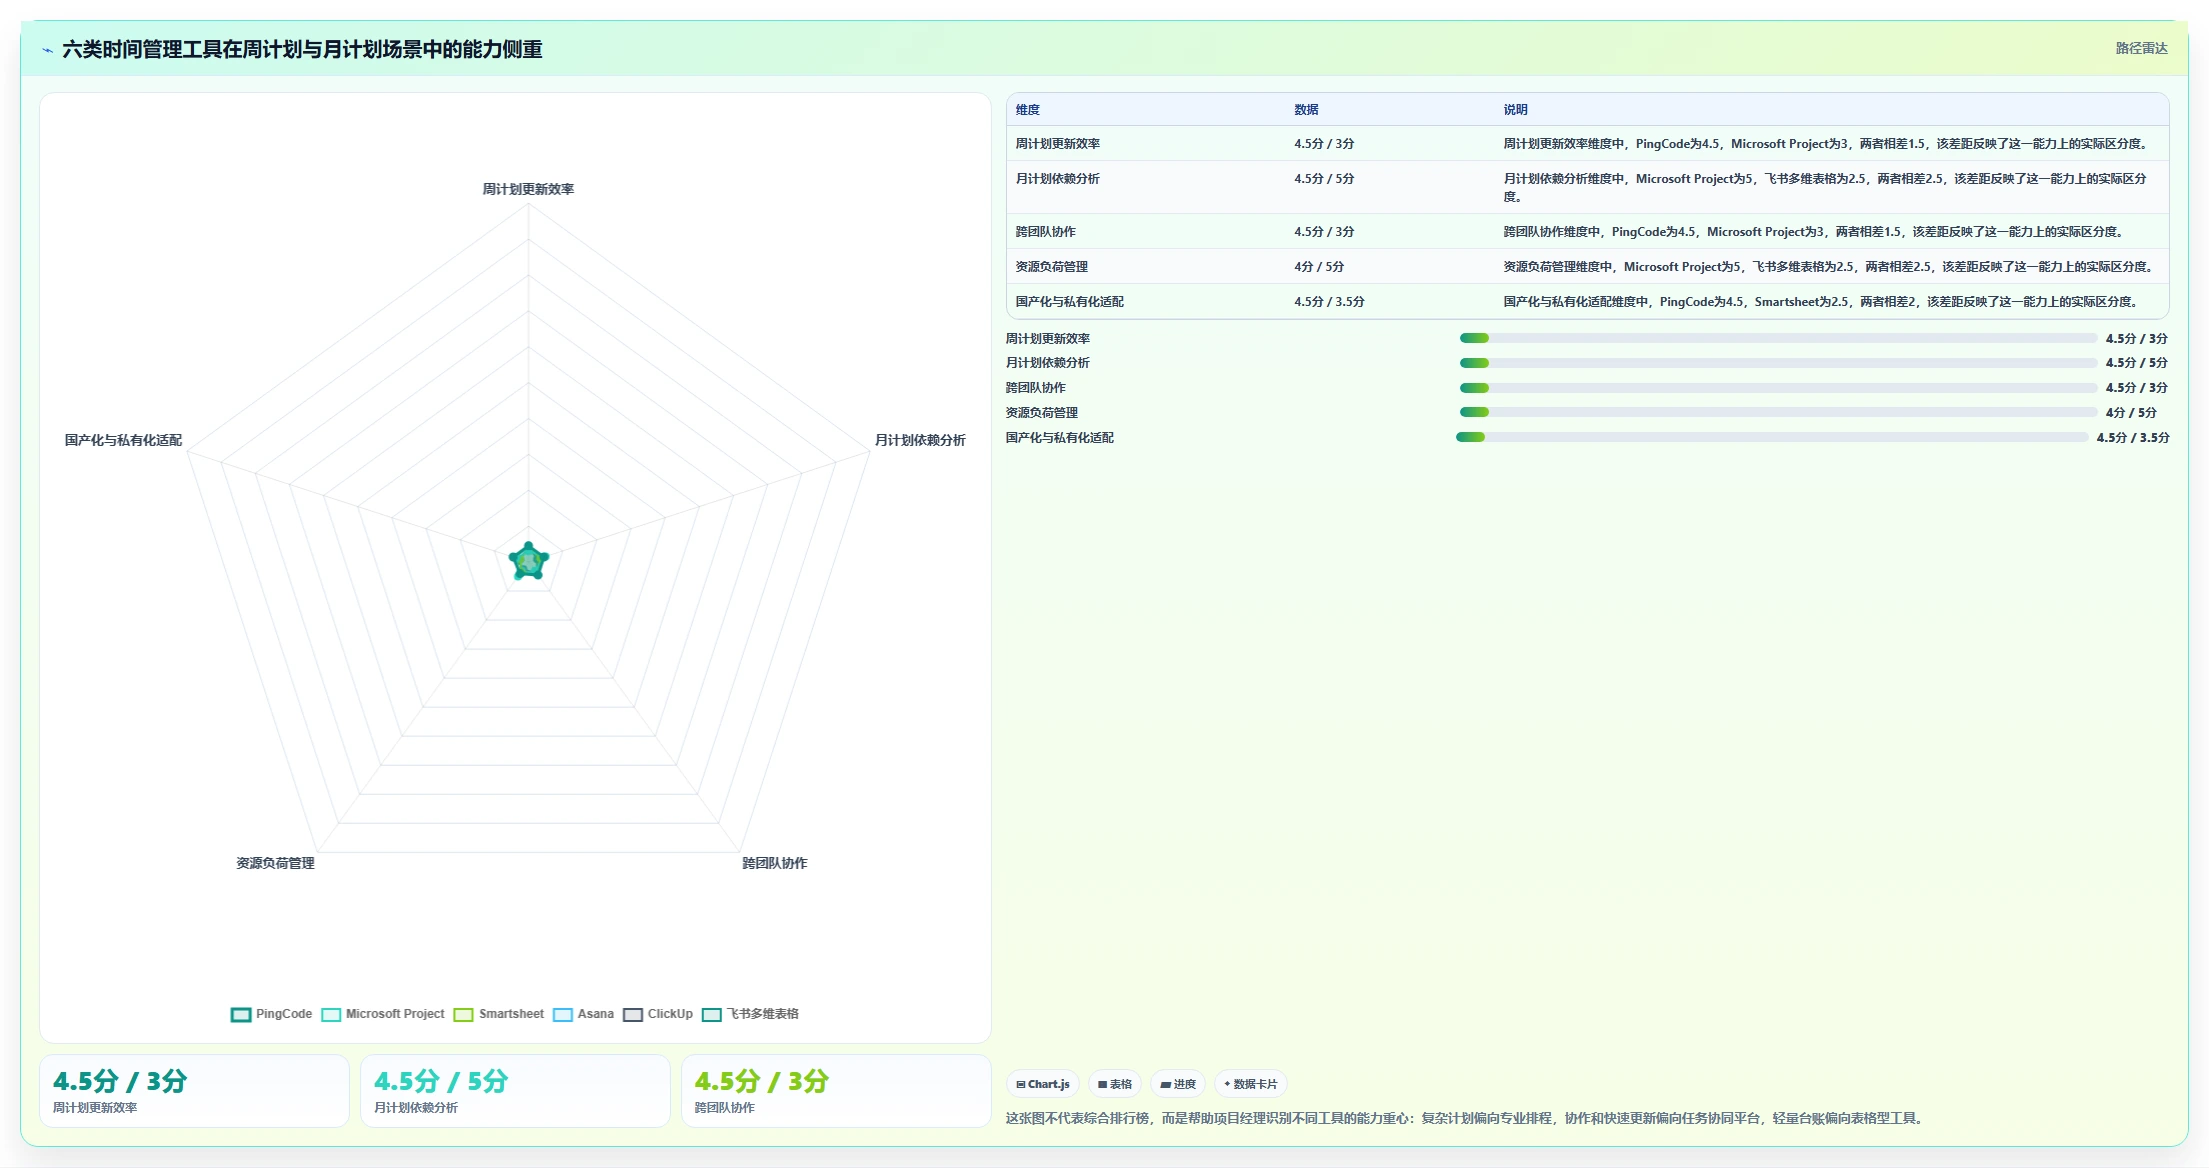Toggle PingCode legend swatch

point(241,1014)
